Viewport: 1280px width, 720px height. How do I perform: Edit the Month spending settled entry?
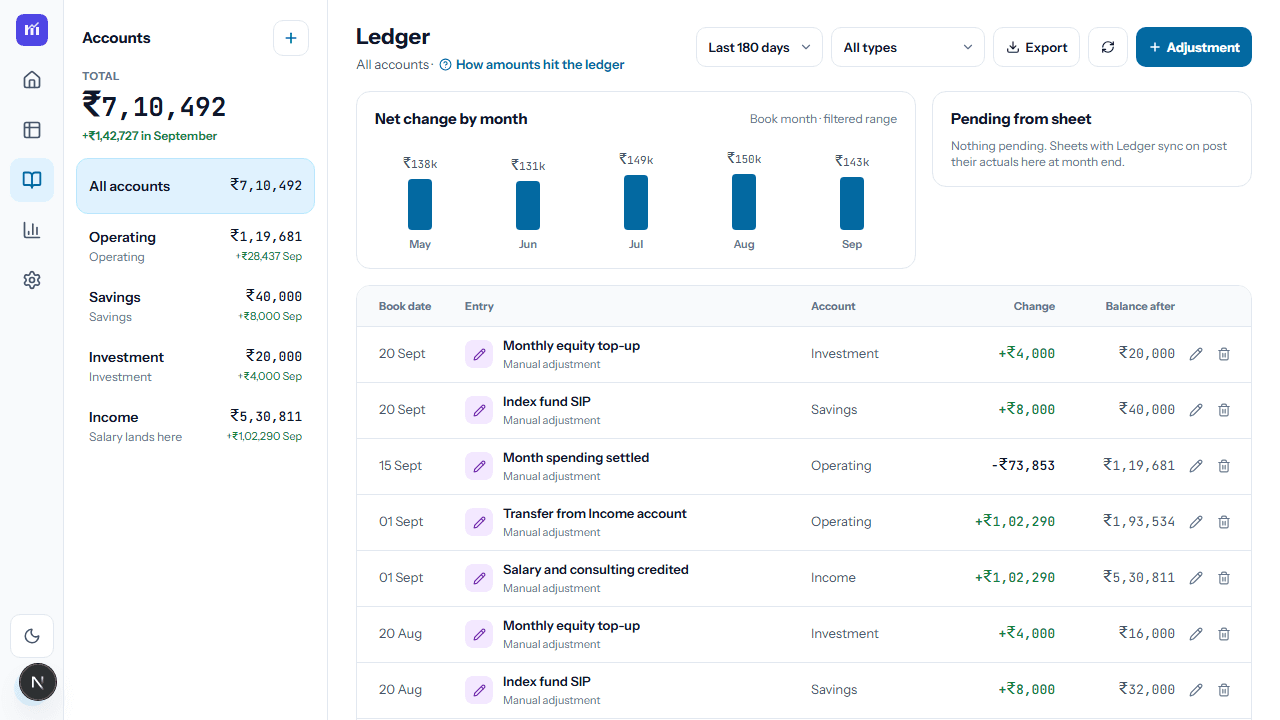[x=1196, y=466]
